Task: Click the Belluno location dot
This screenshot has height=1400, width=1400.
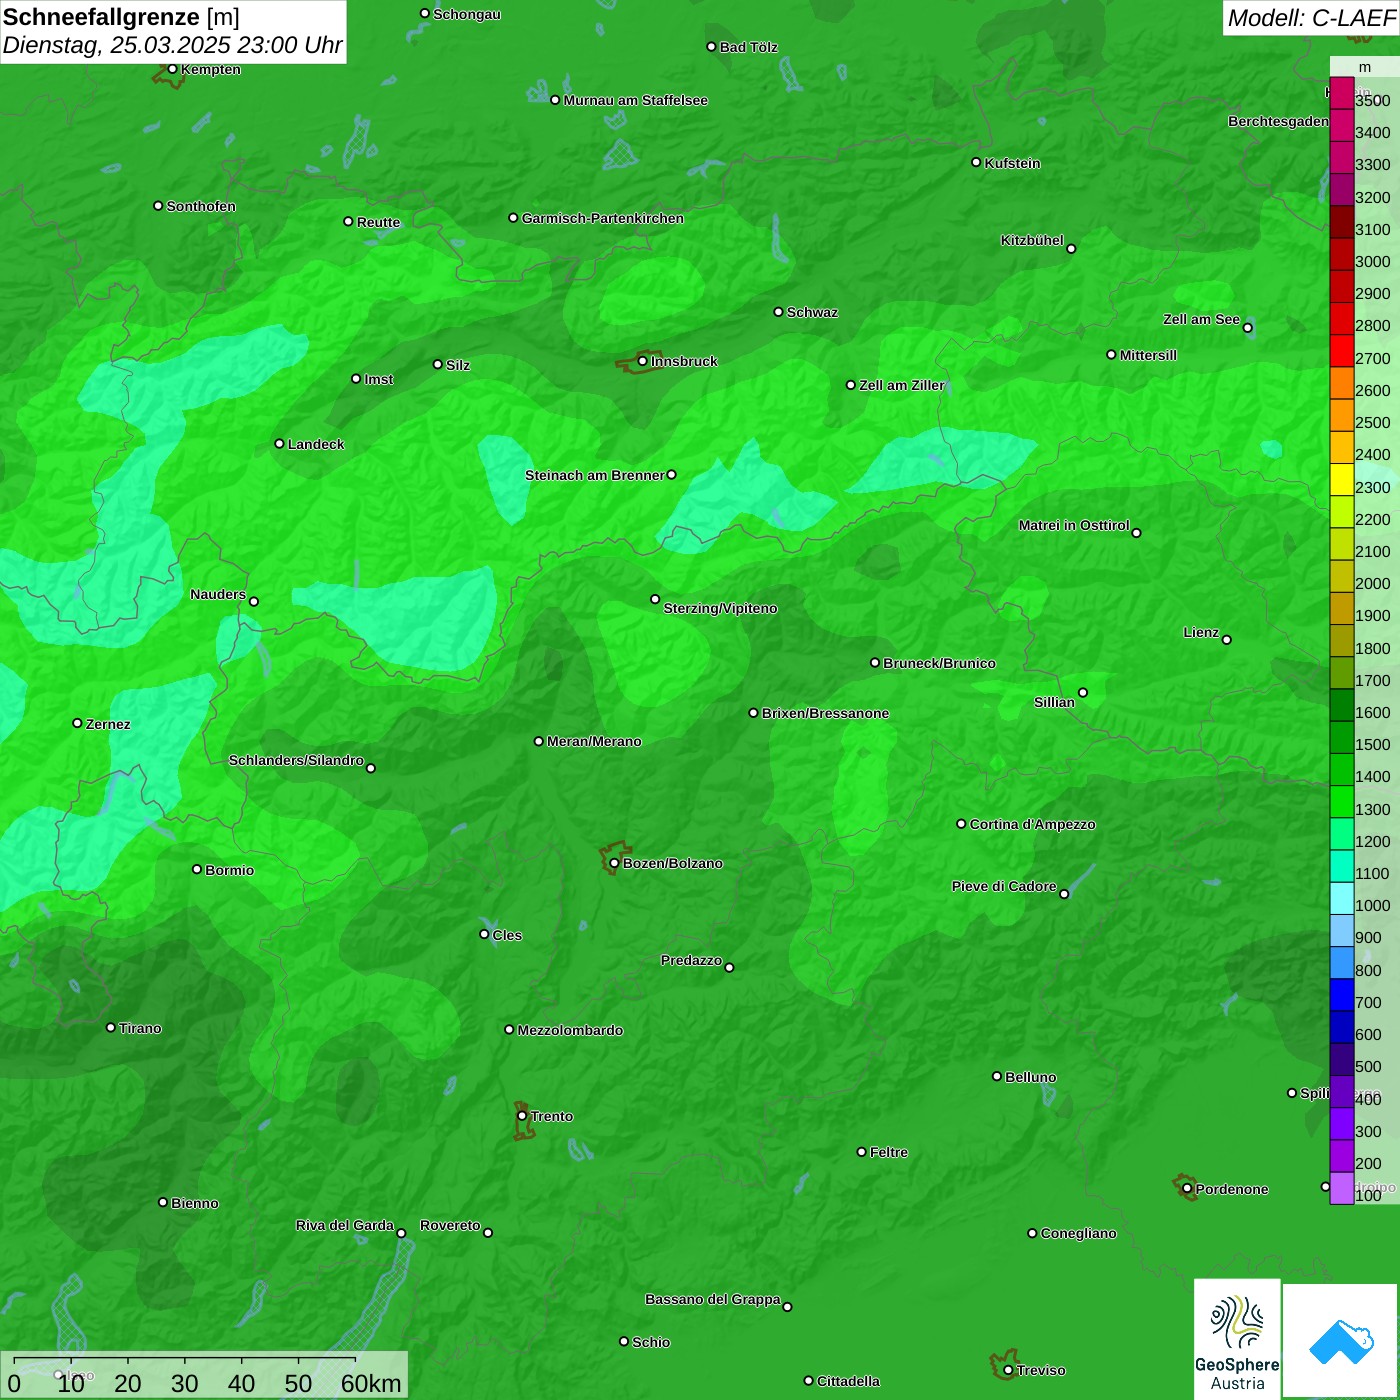Action: coord(996,1076)
